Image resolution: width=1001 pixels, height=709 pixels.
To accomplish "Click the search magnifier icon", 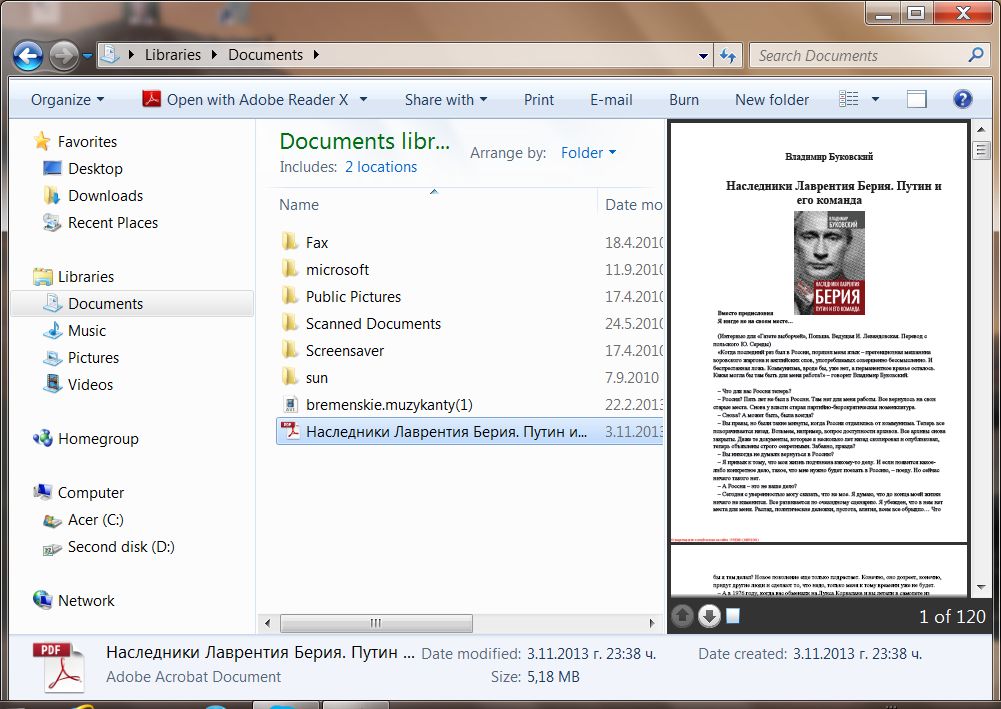I will coord(976,56).
